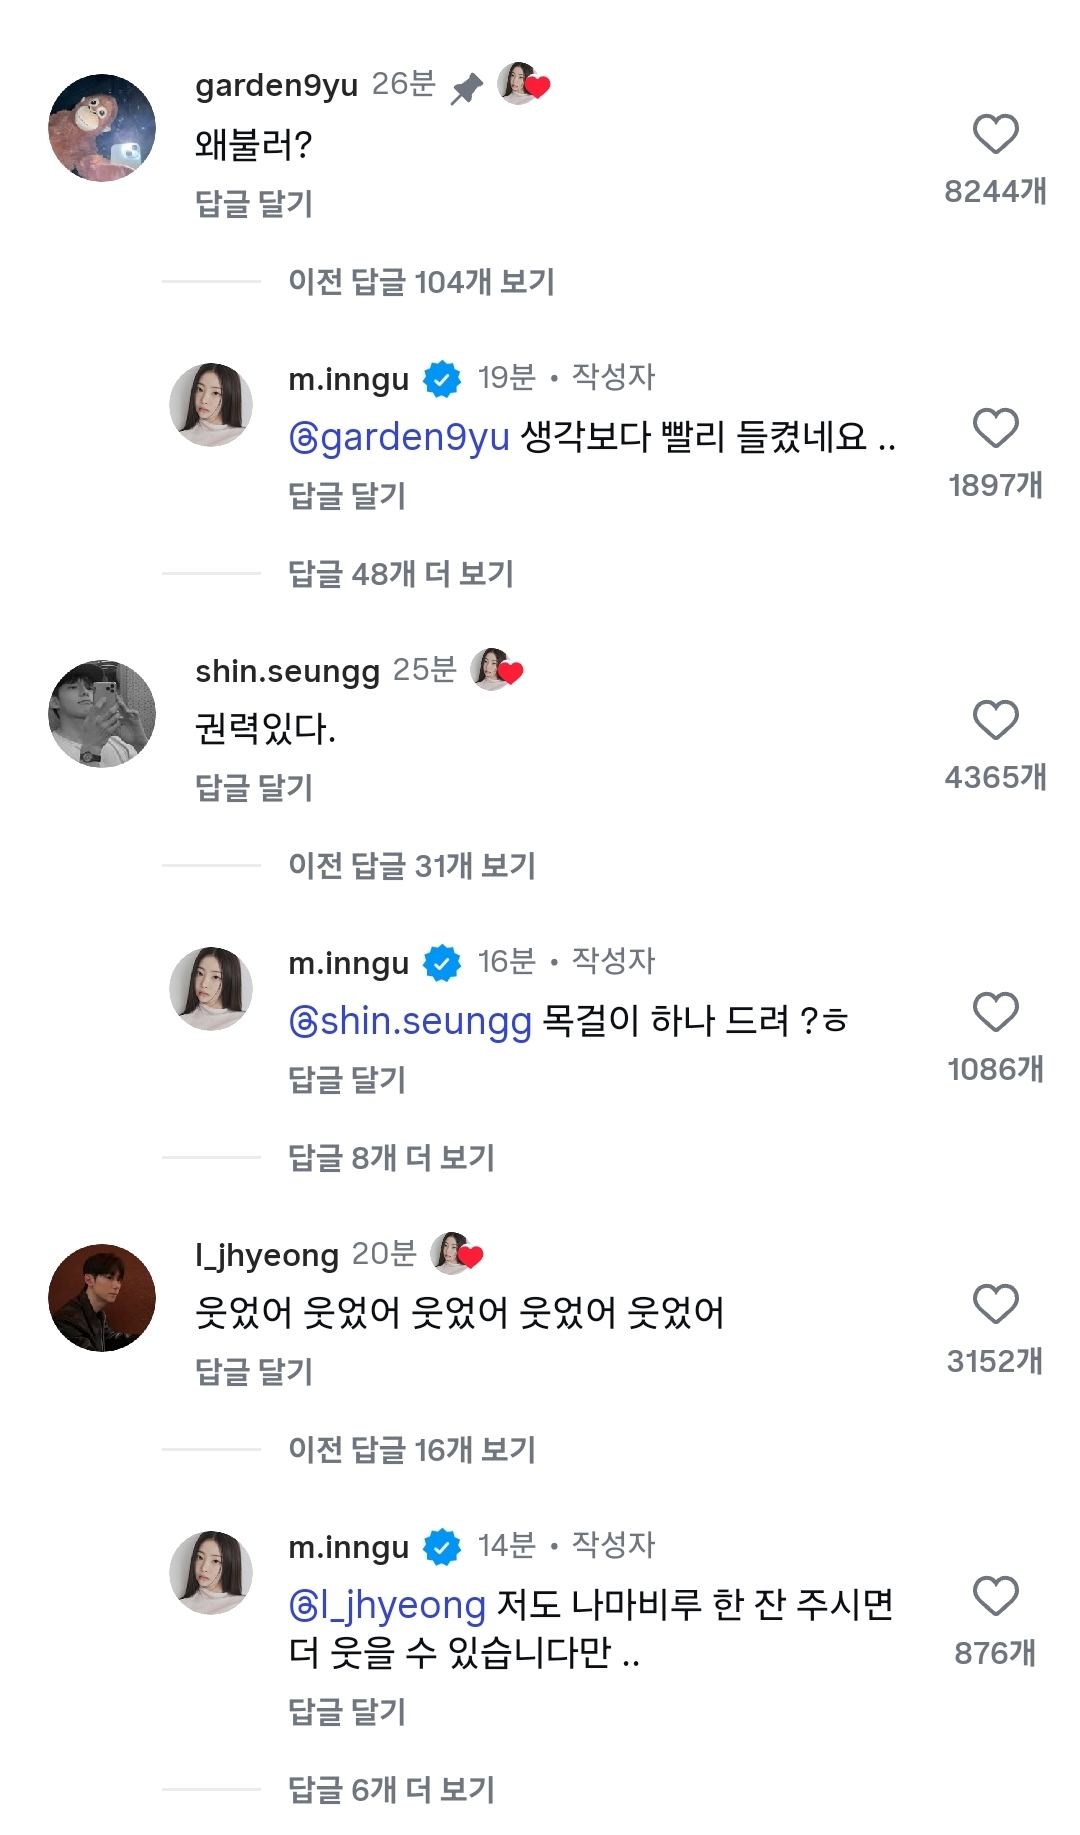Open l_jhyeong's profile avatar
The height and width of the screenshot is (1835, 1080).
click(x=102, y=1298)
